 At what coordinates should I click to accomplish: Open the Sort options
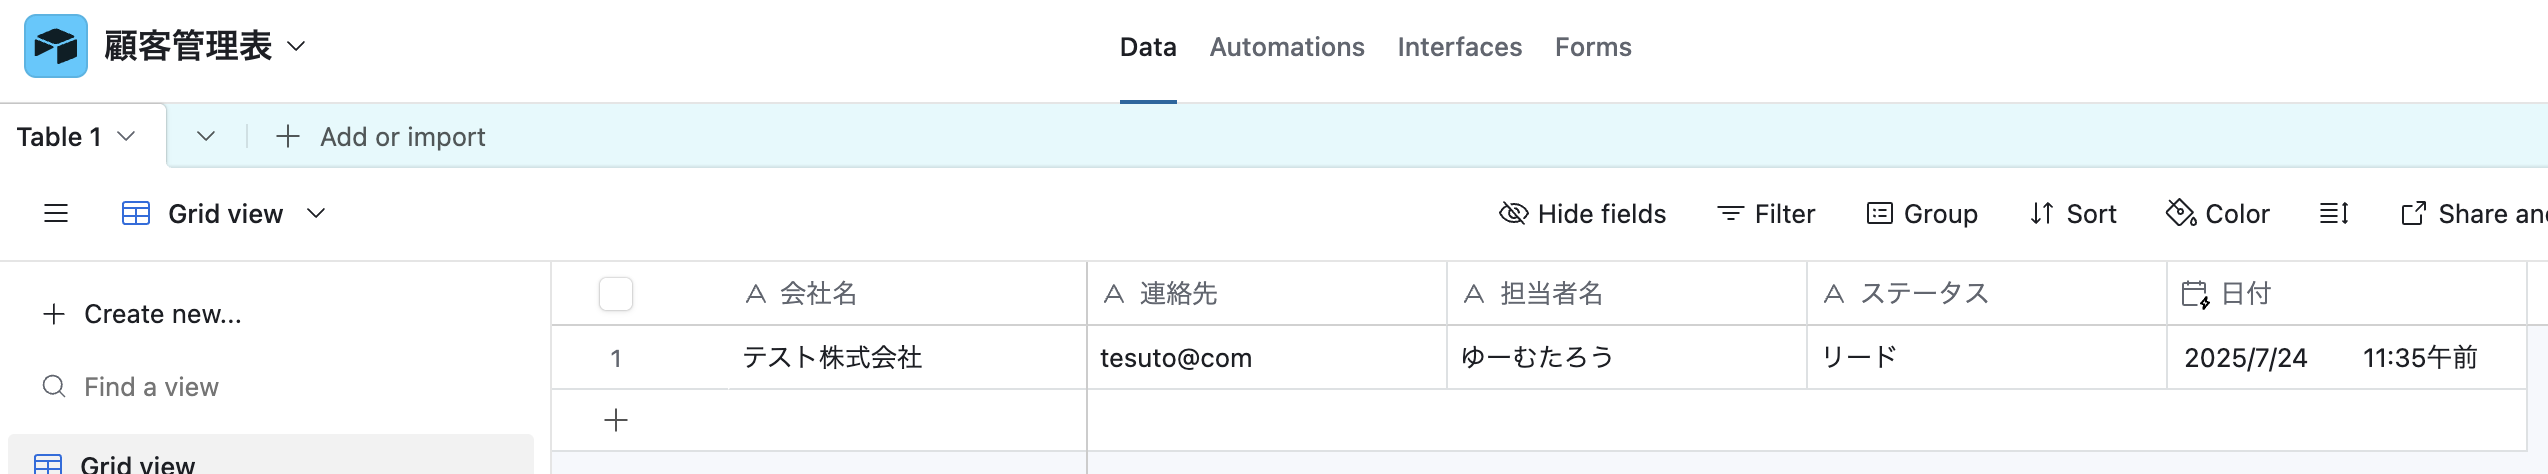[2073, 214]
